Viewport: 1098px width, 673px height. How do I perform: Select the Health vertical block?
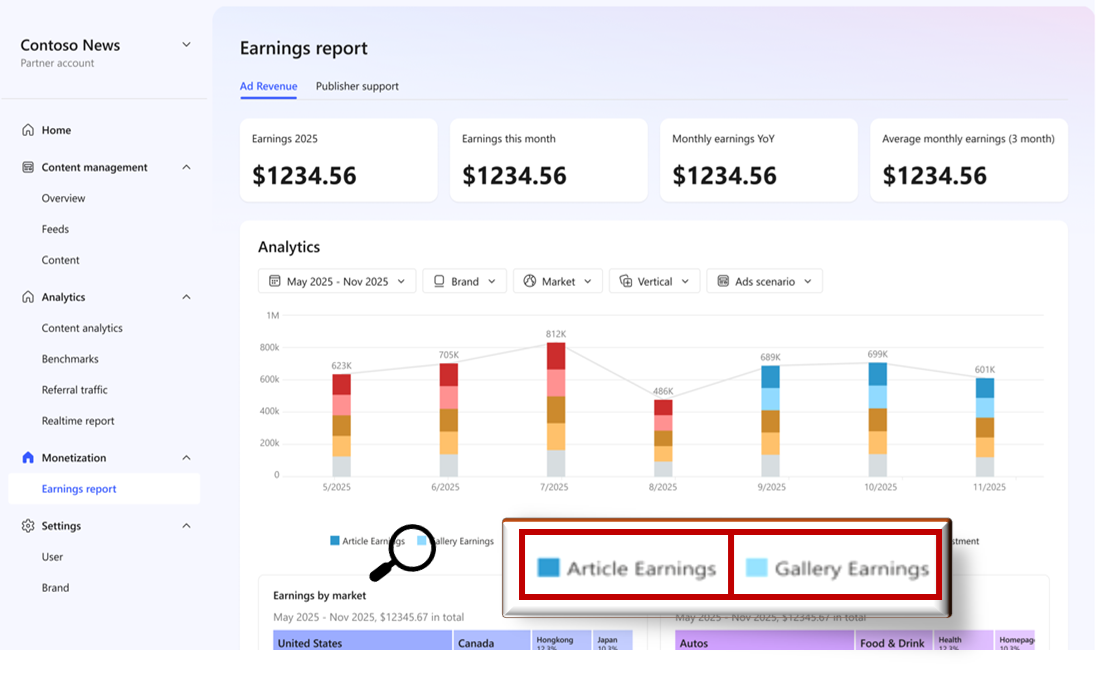click(964, 641)
